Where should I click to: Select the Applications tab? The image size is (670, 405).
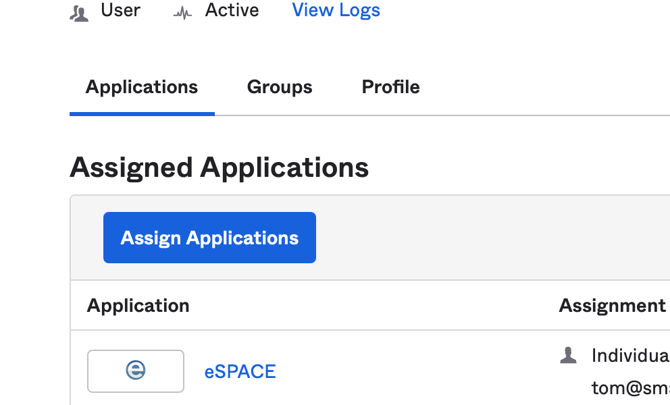[x=142, y=87]
